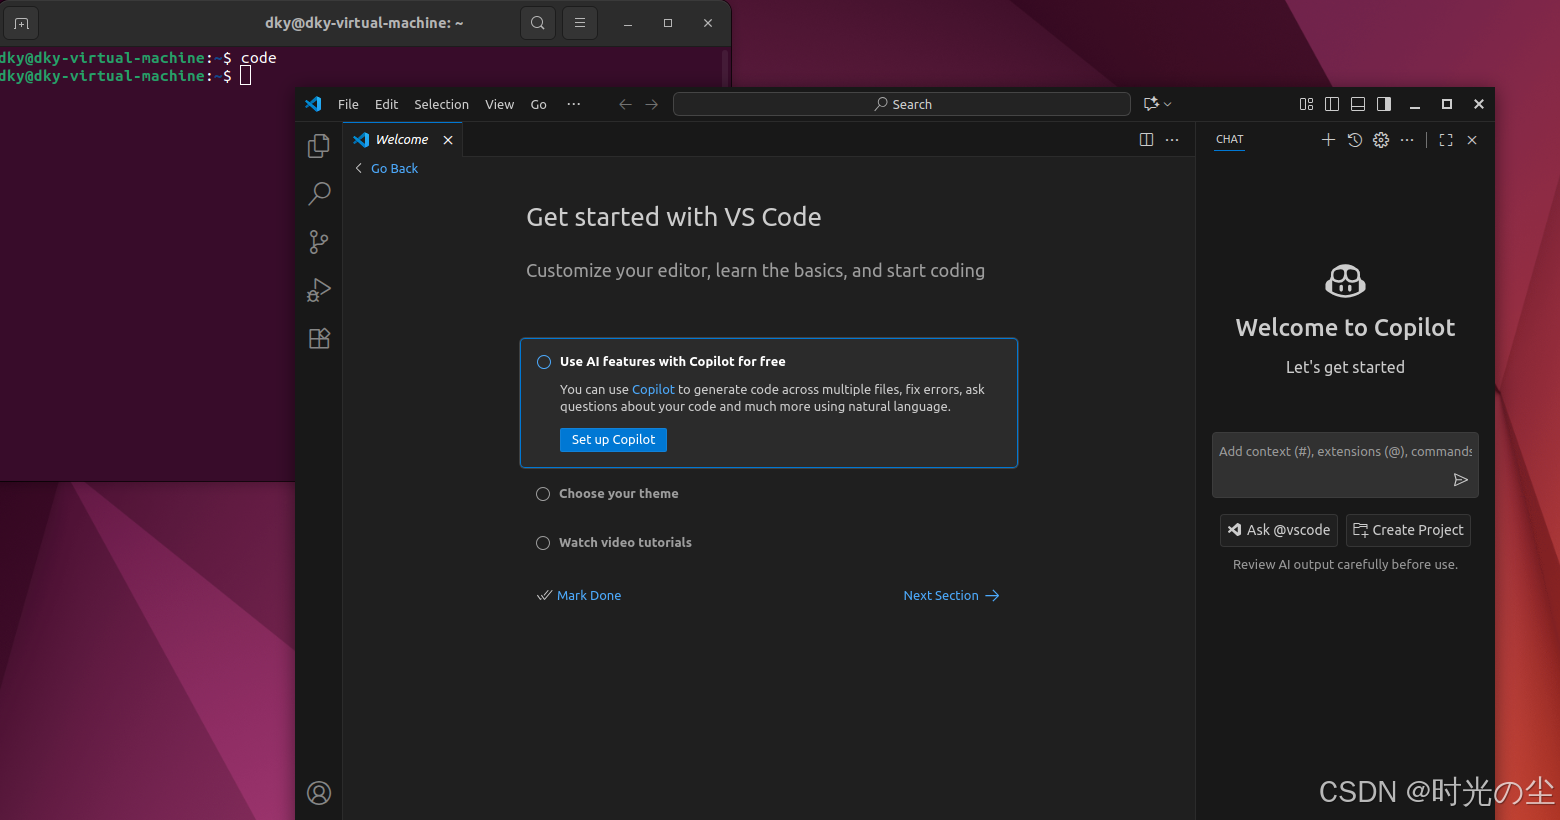Viewport: 1560px width, 820px height.
Task: Toggle the bottom panel
Action: pyautogui.click(x=1358, y=104)
